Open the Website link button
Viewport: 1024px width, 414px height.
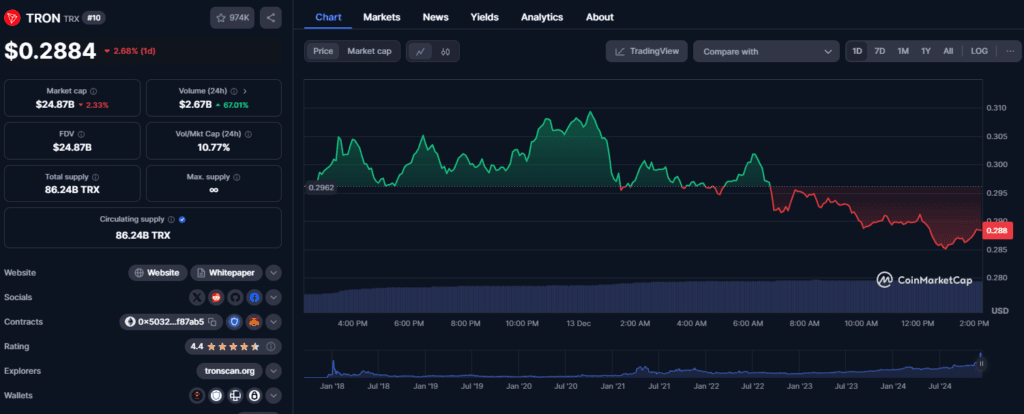pyautogui.click(x=157, y=273)
